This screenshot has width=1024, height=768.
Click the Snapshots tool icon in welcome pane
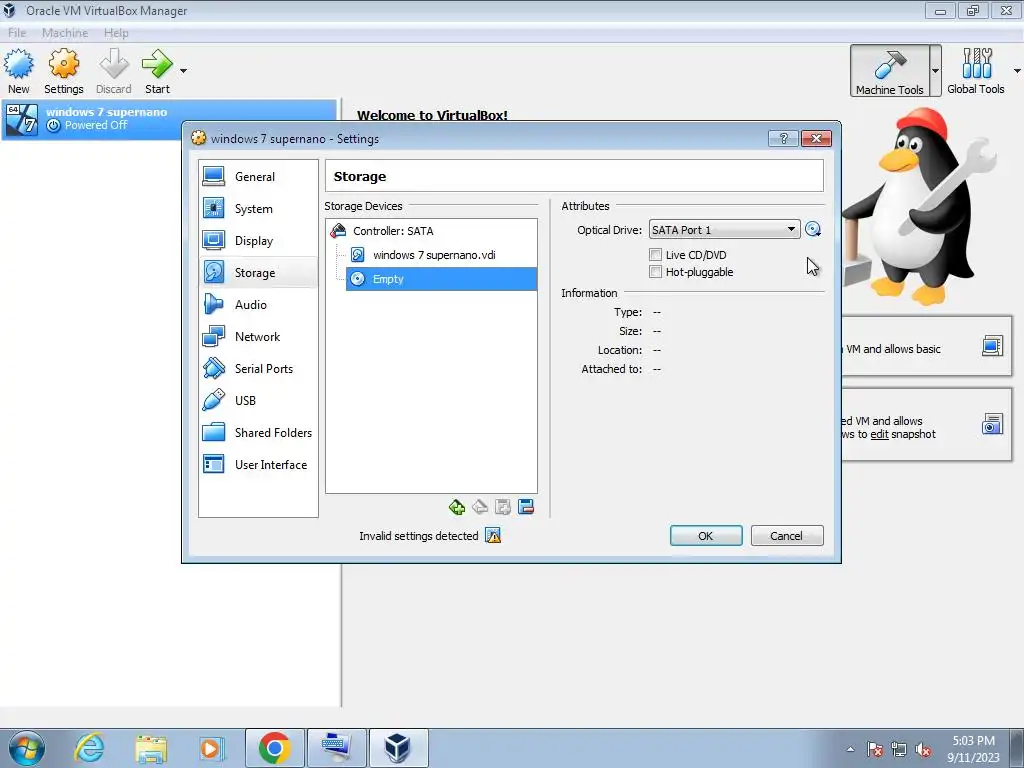[x=992, y=424]
